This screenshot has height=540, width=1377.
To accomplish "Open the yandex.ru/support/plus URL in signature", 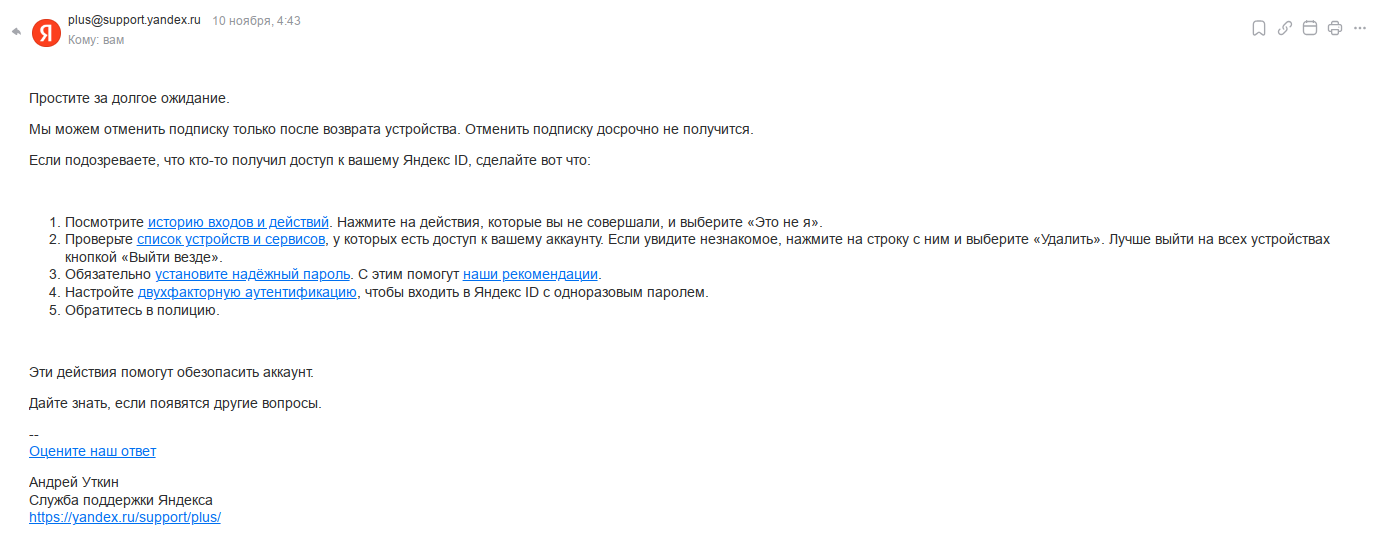I will pos(125,517).
